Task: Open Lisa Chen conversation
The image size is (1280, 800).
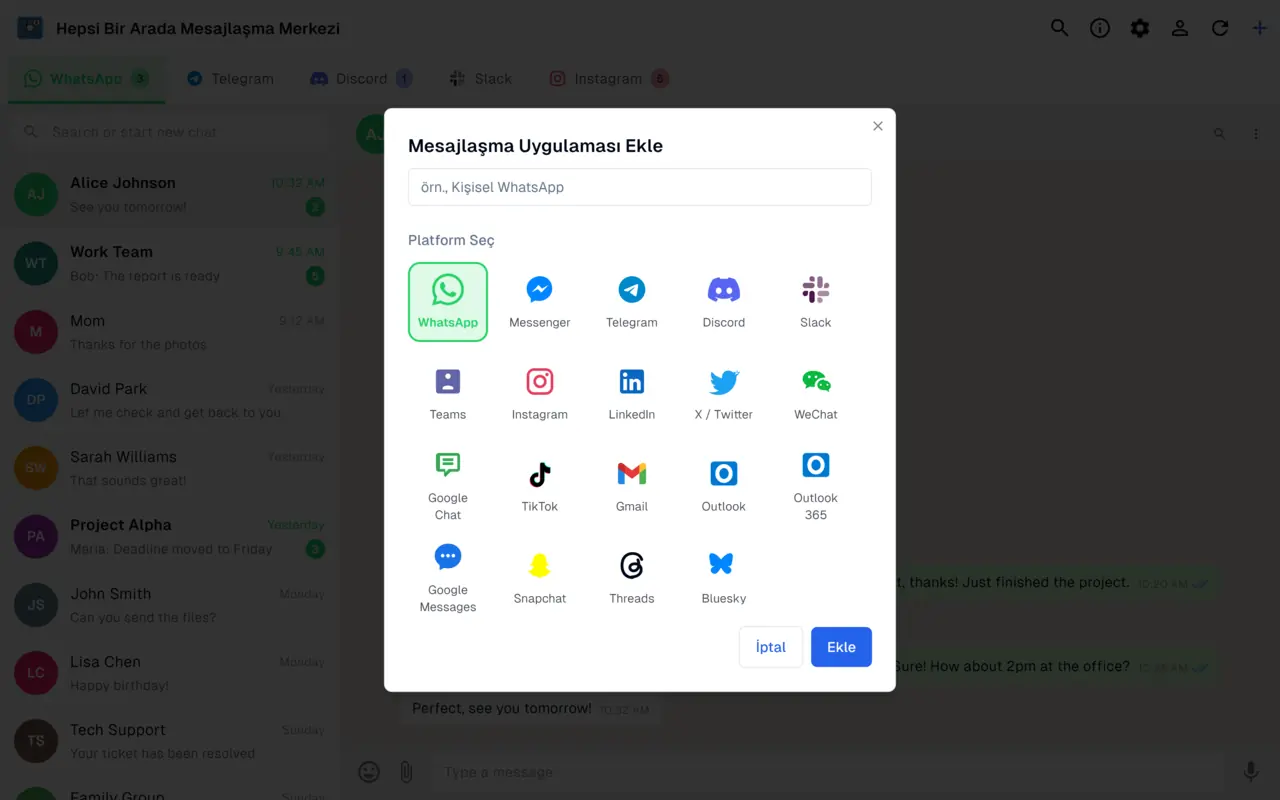Action: (x=170, y=673)
